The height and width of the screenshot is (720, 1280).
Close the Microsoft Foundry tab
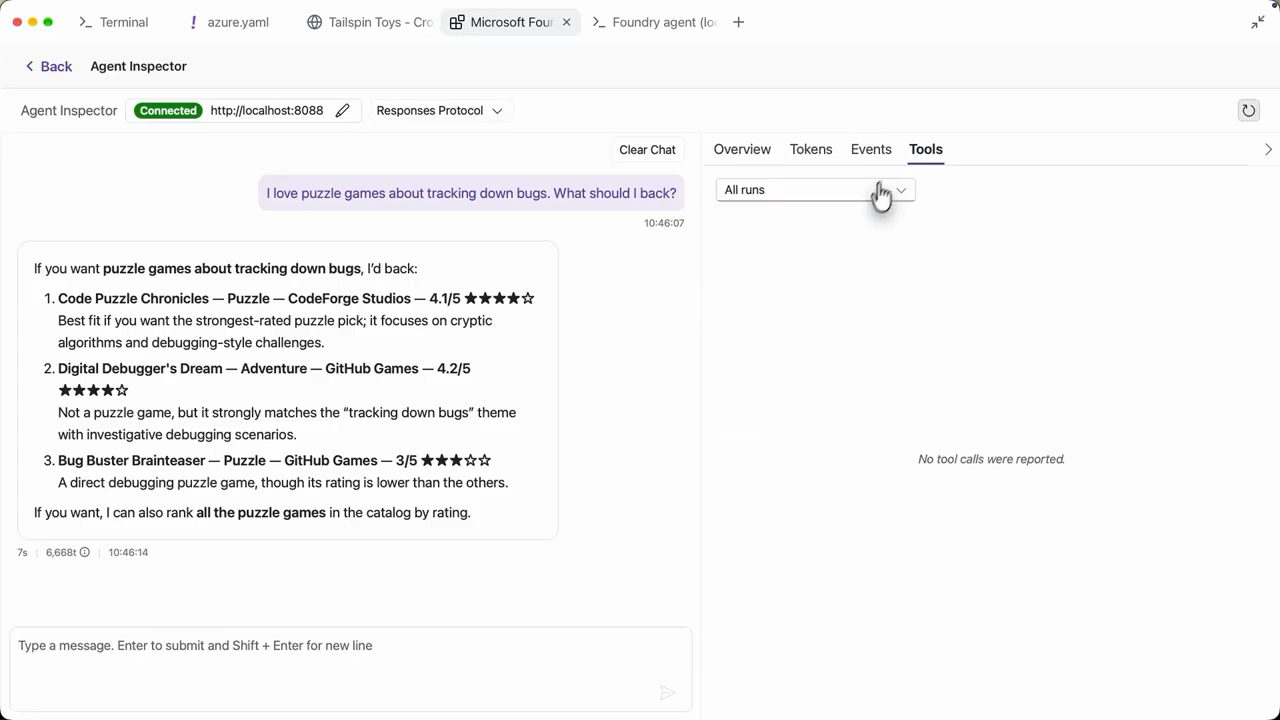[x=566, y=22]
